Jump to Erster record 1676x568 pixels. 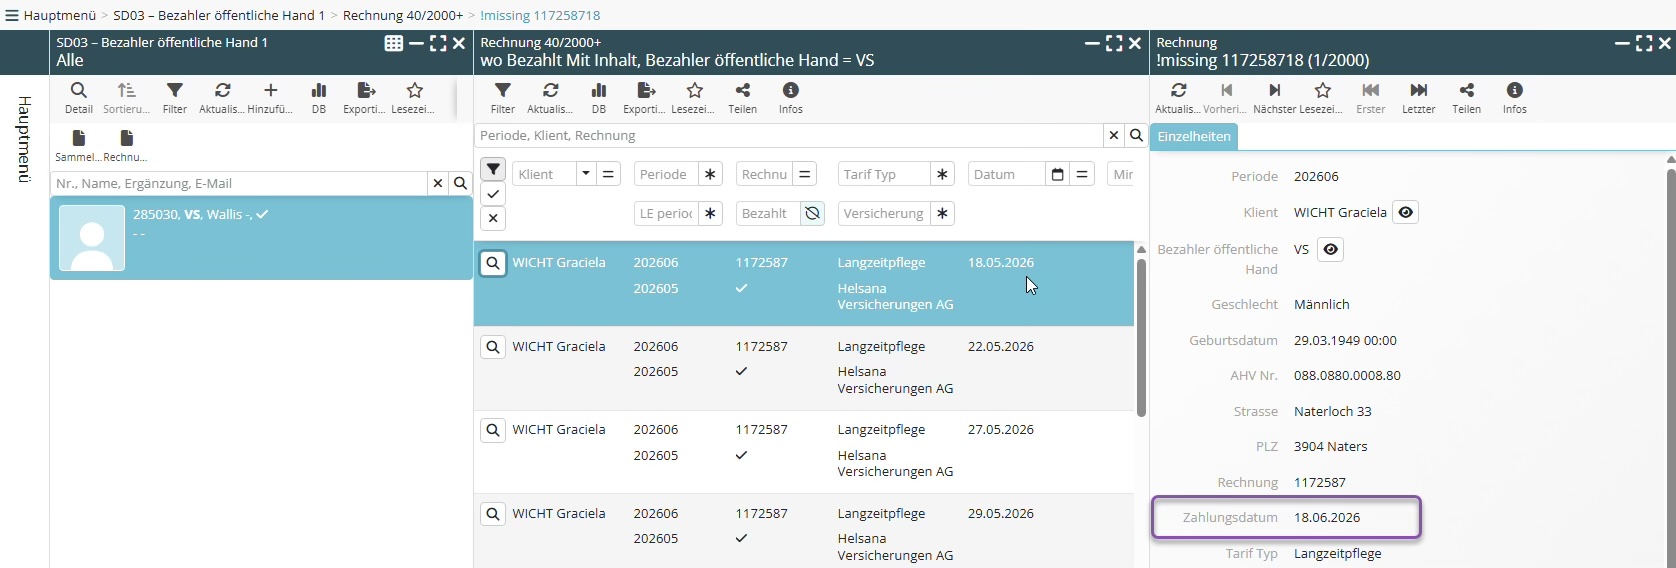[x=1371, y=98]
